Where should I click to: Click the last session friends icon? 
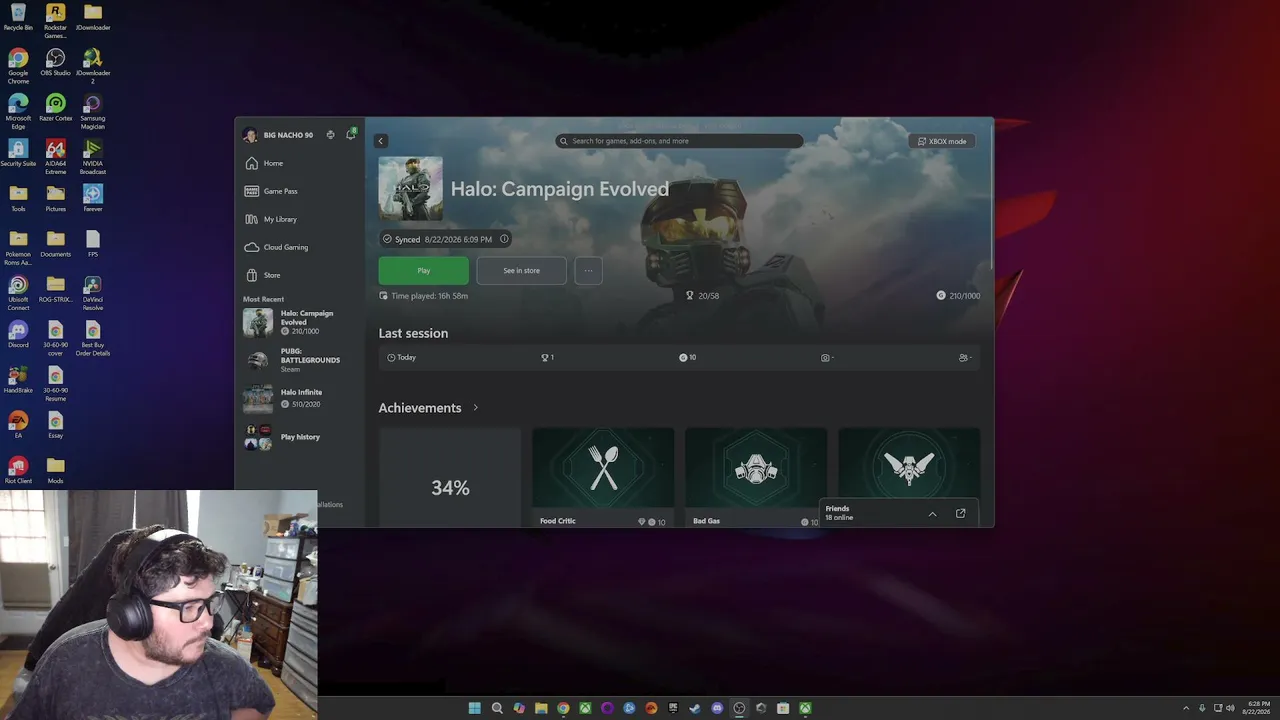[963, 357]
